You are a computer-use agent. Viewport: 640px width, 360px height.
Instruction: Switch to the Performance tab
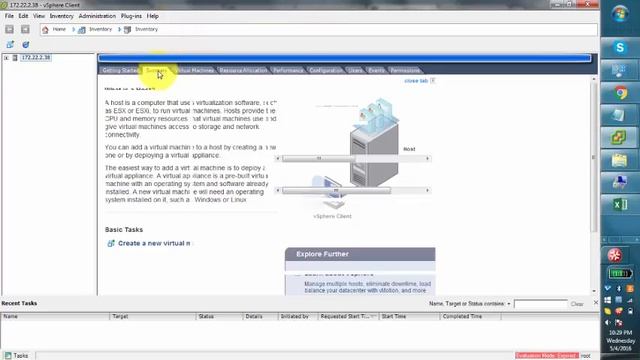(x=288, y=70)
